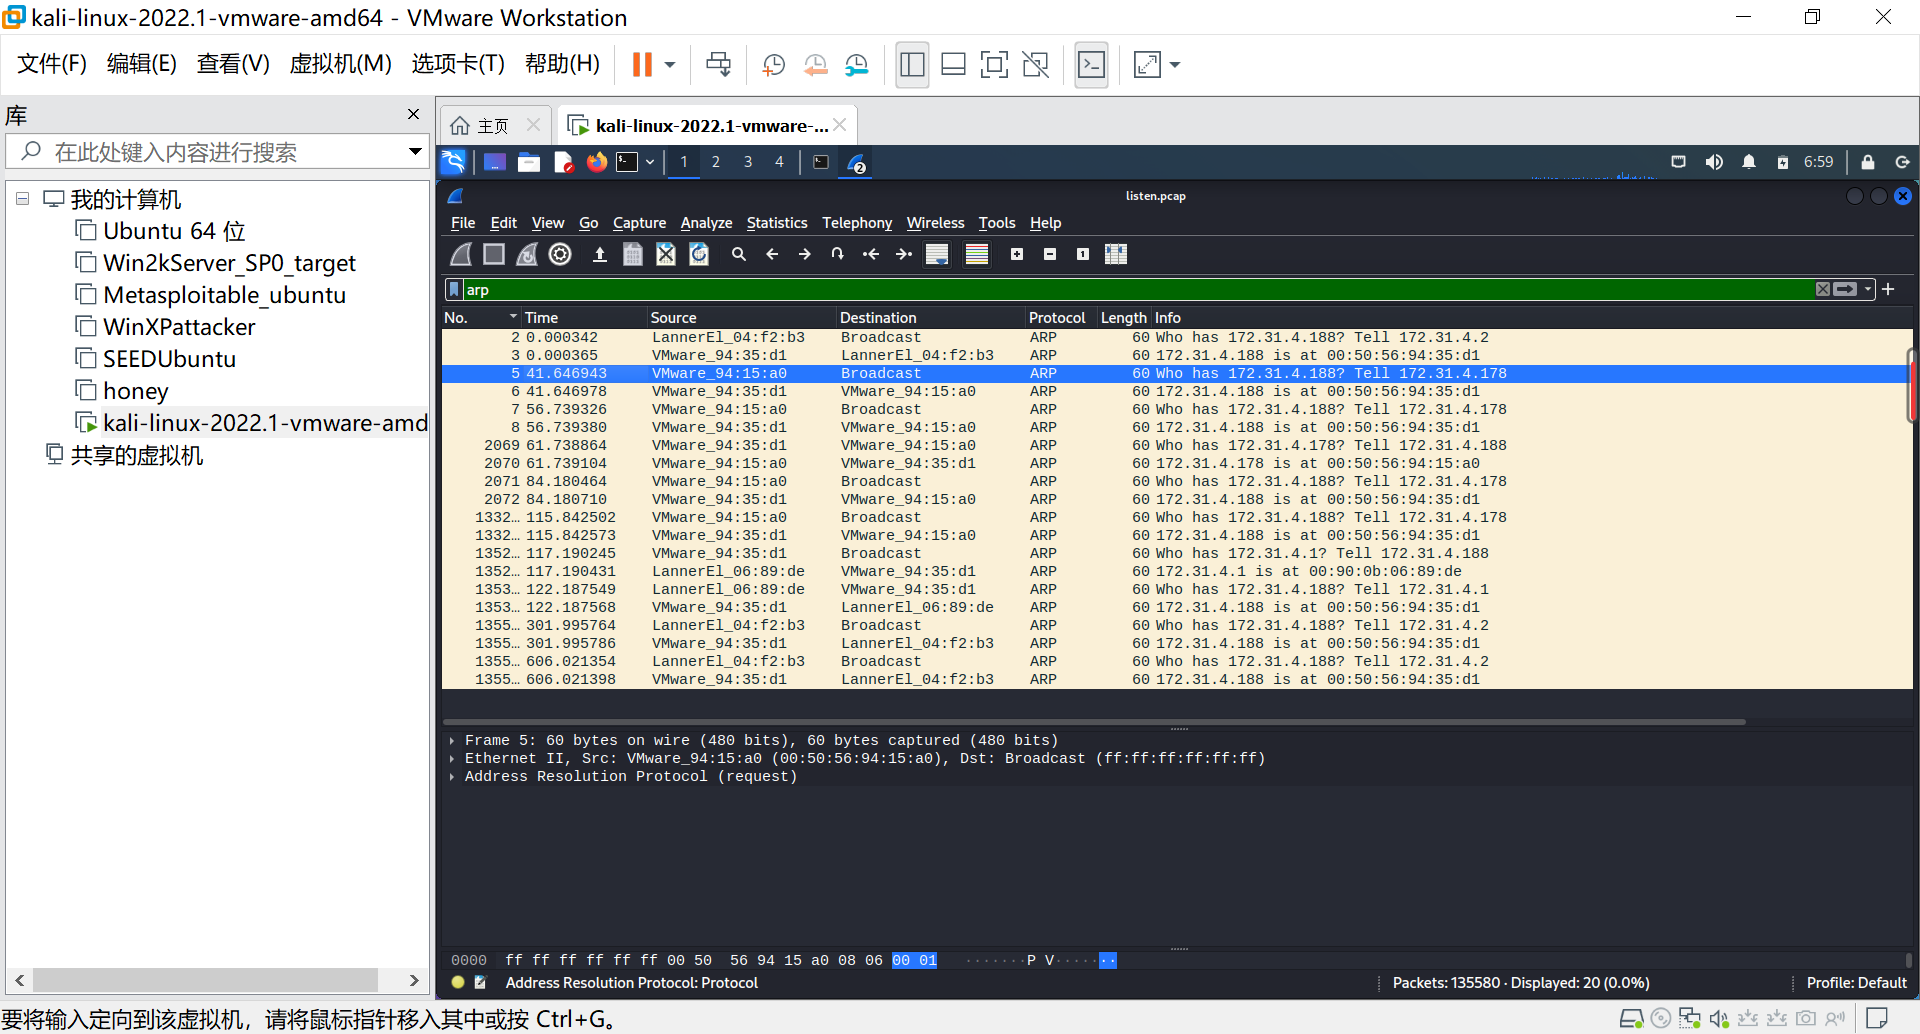Screen dimensions: 1920x1034
Task: Clear the arp display filter
Action: (x=1823, y=289)
